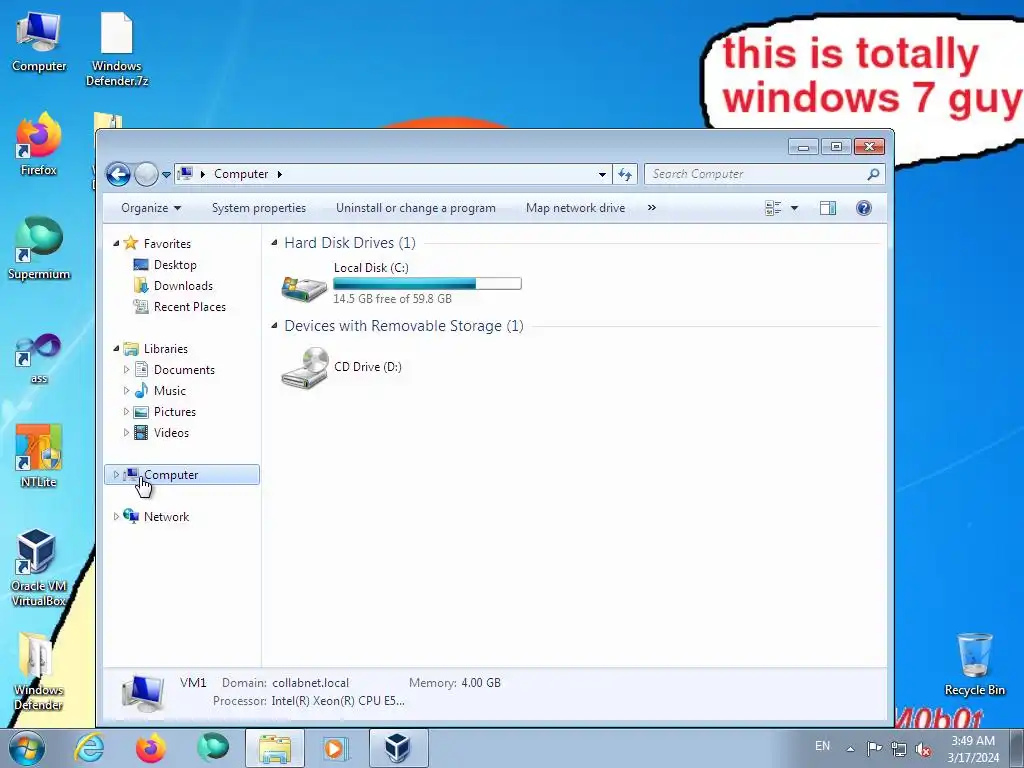Image resolution: width=1024 pixels, height=768 pixels.
Task: Launch Firefox from the taskbar
Action: 151,748
